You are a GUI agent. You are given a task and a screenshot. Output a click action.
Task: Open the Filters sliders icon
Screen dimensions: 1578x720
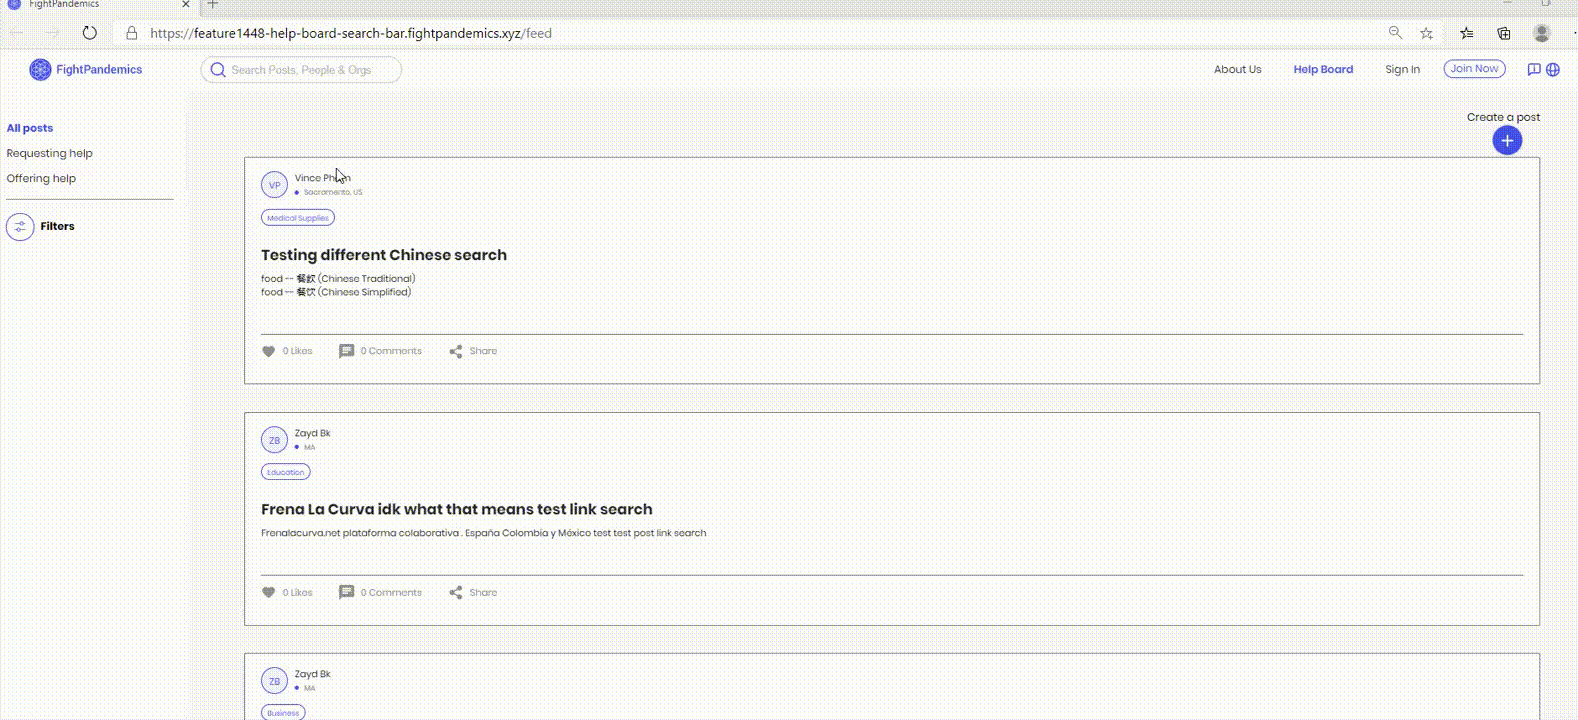[20, 227]
